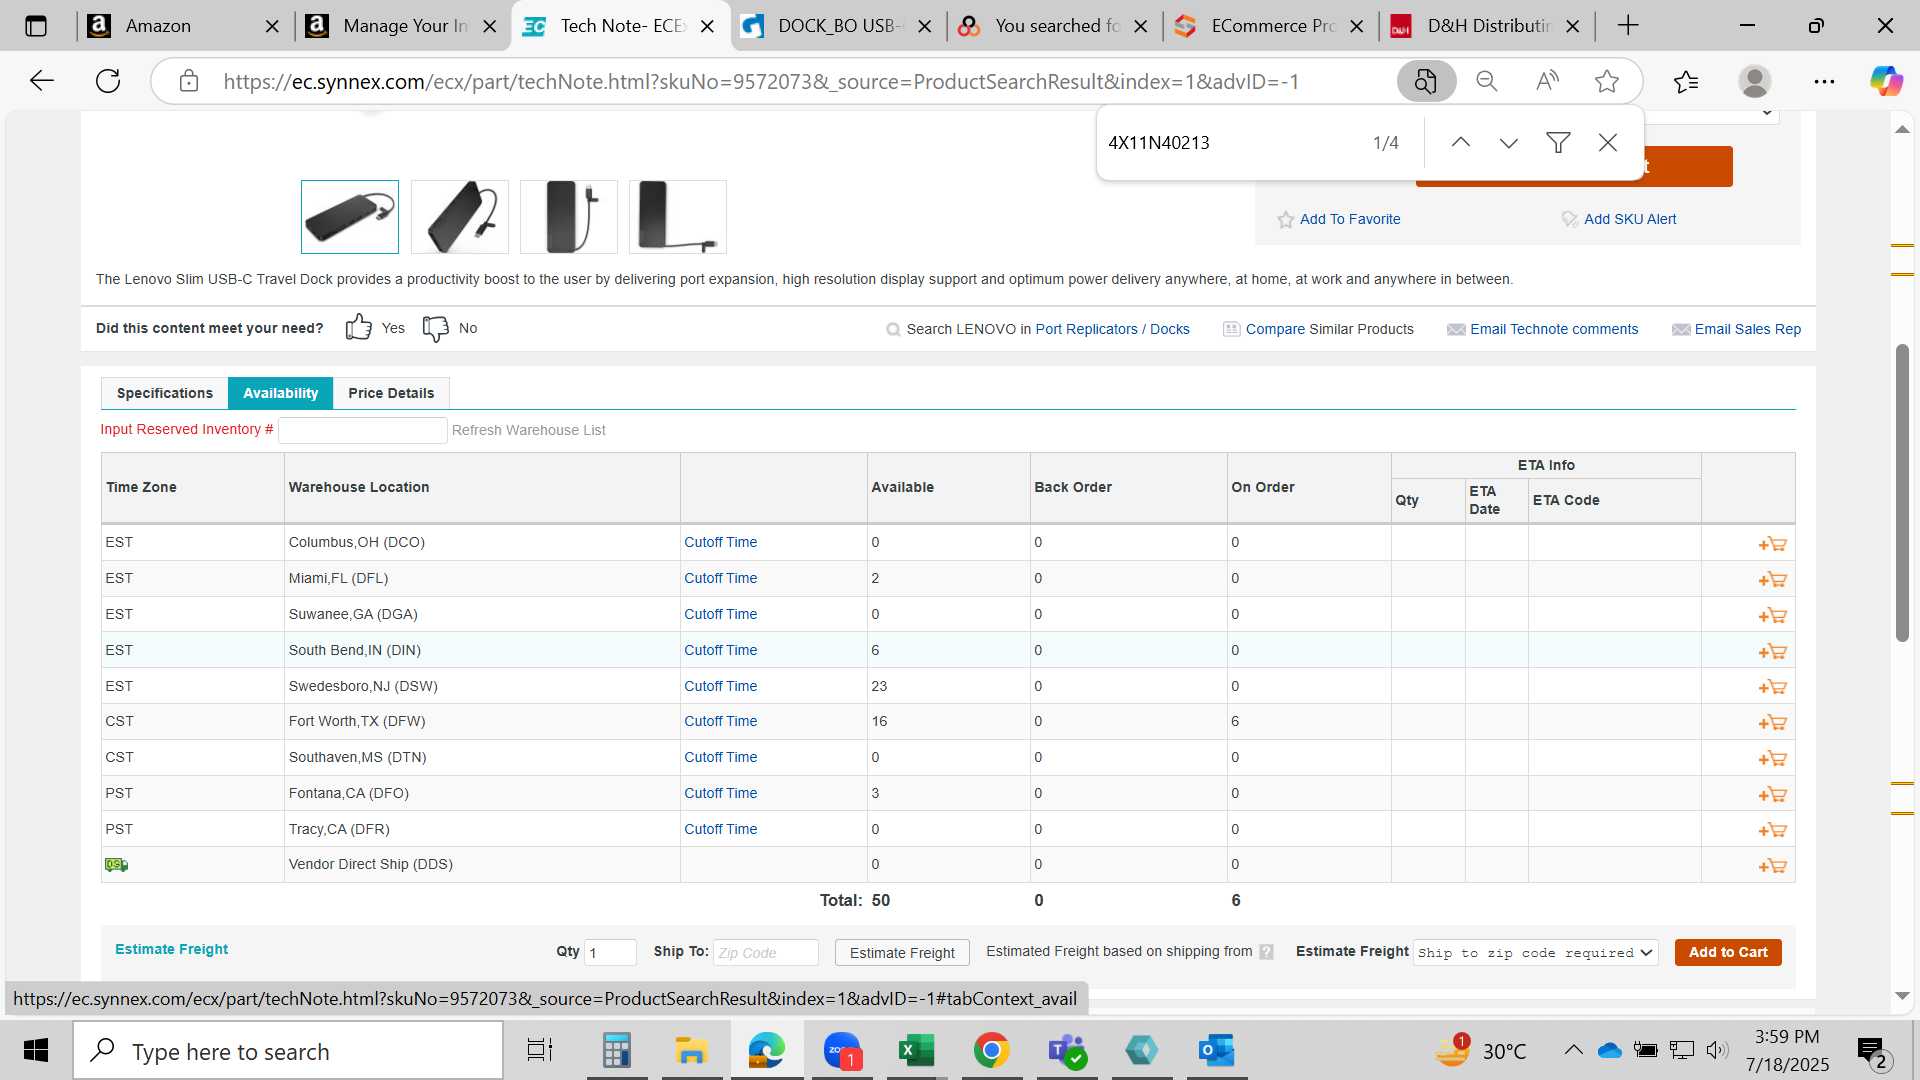Image resolution: width=1920 pixels, height=1080 pixels.
Task: Click Refresh Warehouse List
Action: point(528,430)
